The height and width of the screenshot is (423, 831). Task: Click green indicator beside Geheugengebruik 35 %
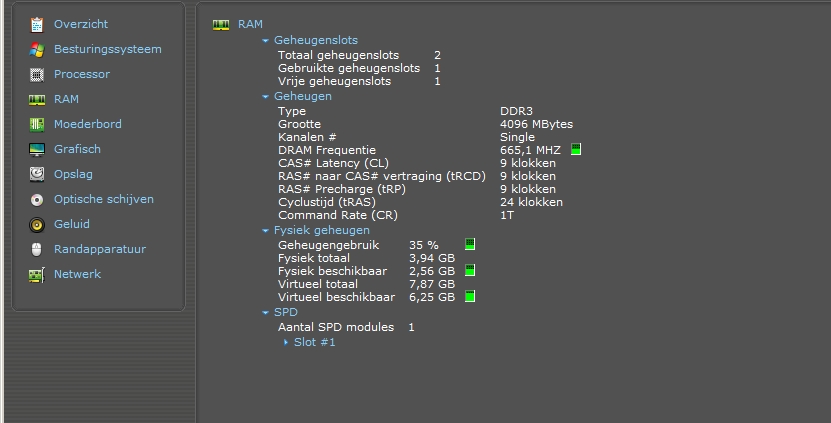click(470, 244)
